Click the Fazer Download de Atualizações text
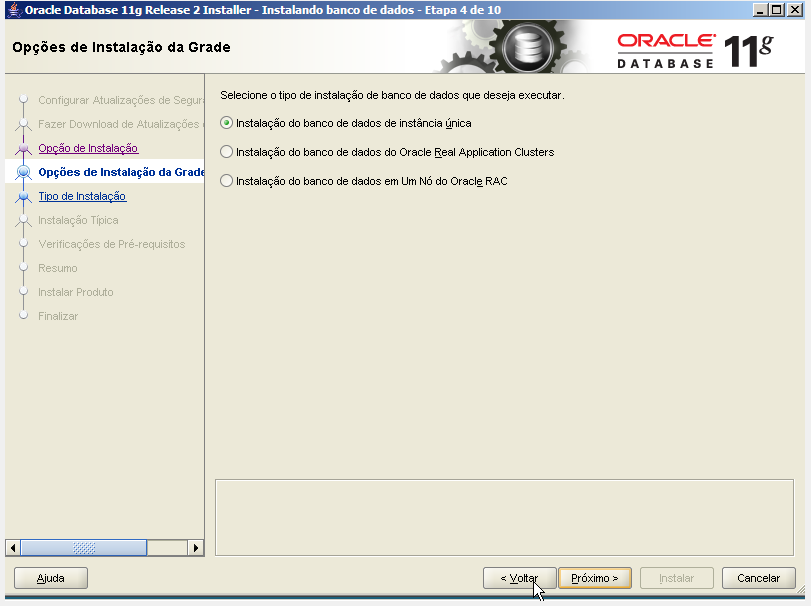 pos(121,124)
